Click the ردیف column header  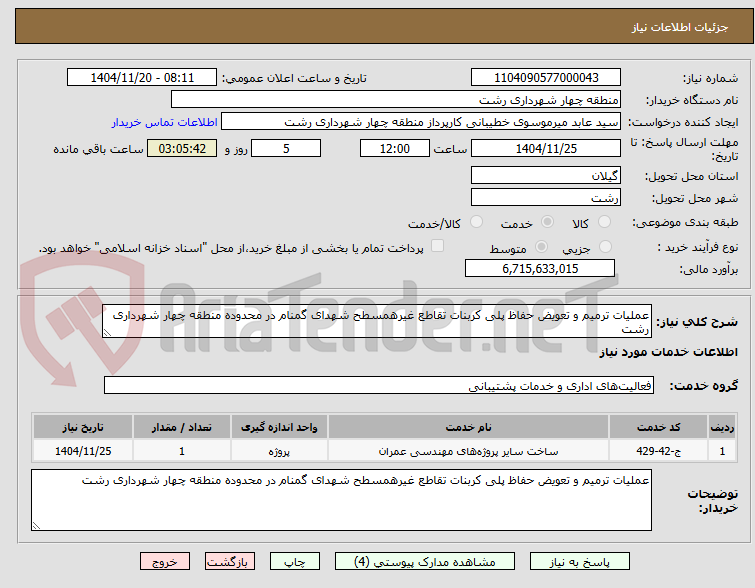(722, 427)
